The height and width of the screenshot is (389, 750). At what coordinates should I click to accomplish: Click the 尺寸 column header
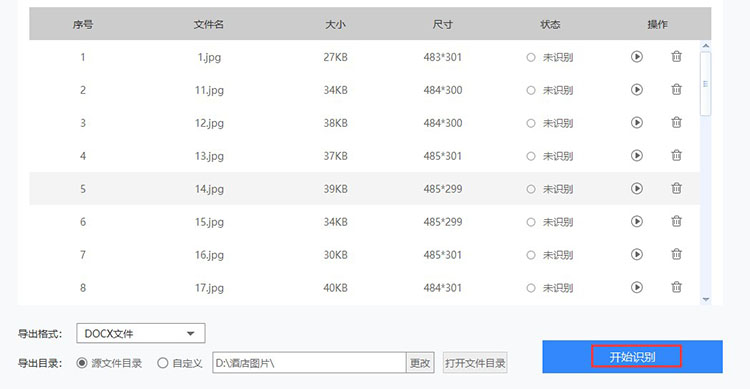coord(442,24)
